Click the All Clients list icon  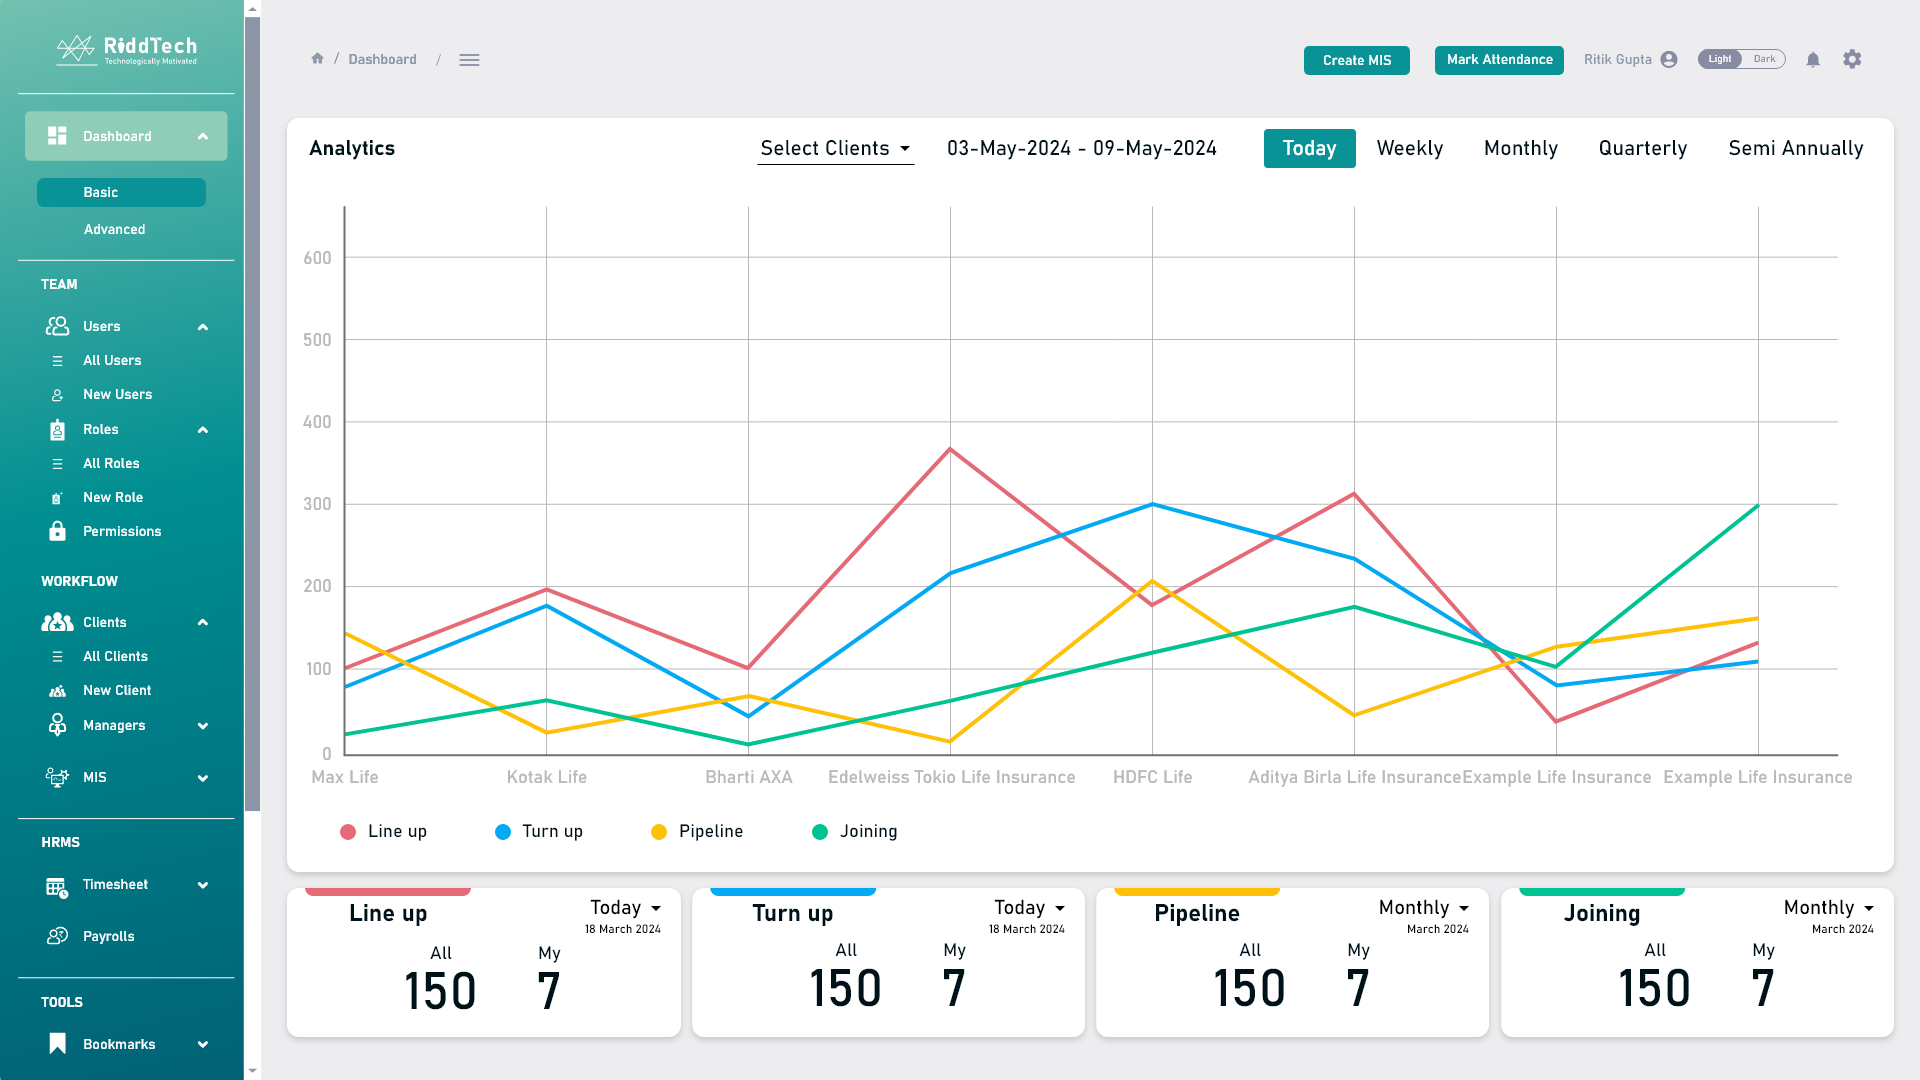coord(57,657)
